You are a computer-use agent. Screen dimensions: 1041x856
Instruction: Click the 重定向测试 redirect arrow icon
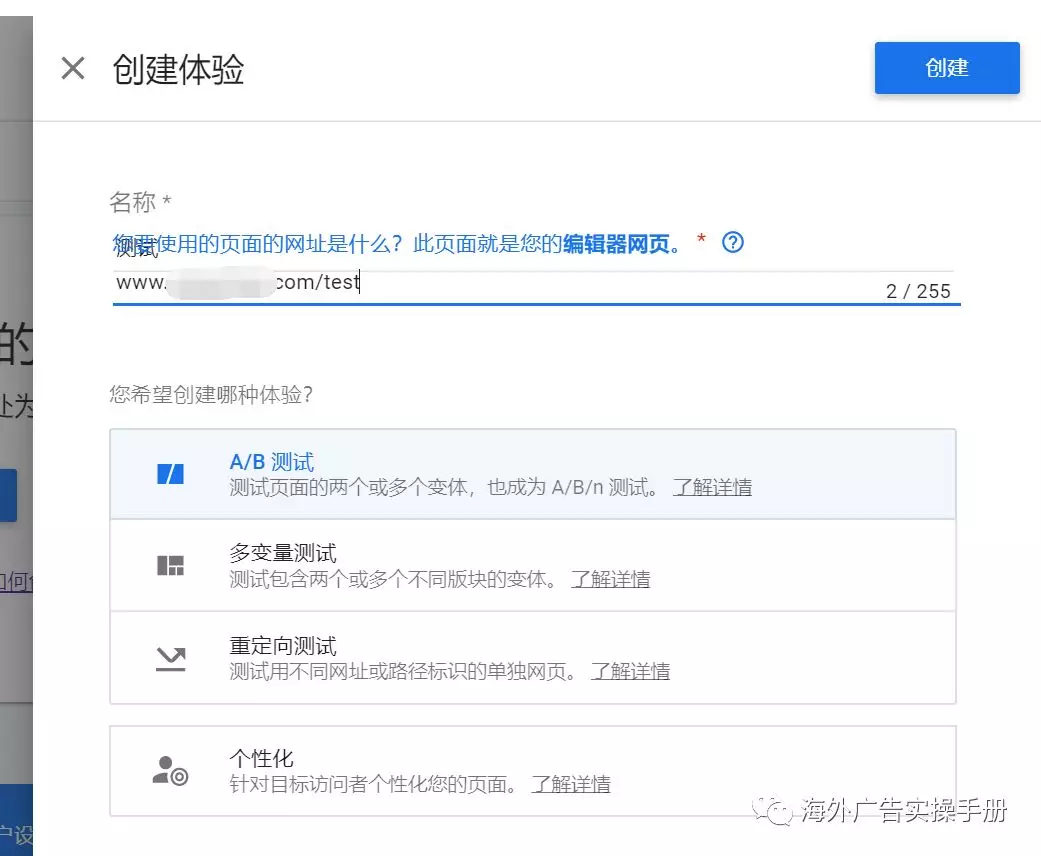pyautogui.click(x=171, y=658)
